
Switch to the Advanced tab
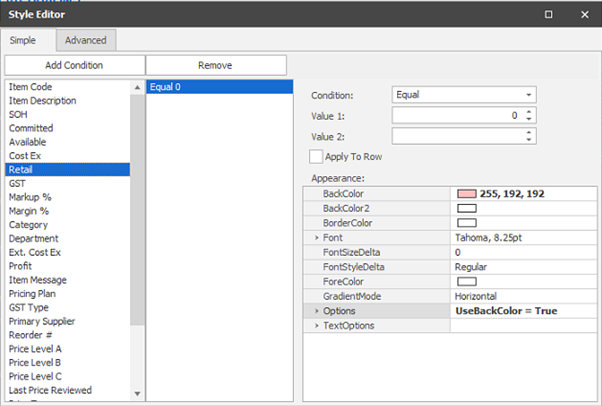[x=86, y=40]
